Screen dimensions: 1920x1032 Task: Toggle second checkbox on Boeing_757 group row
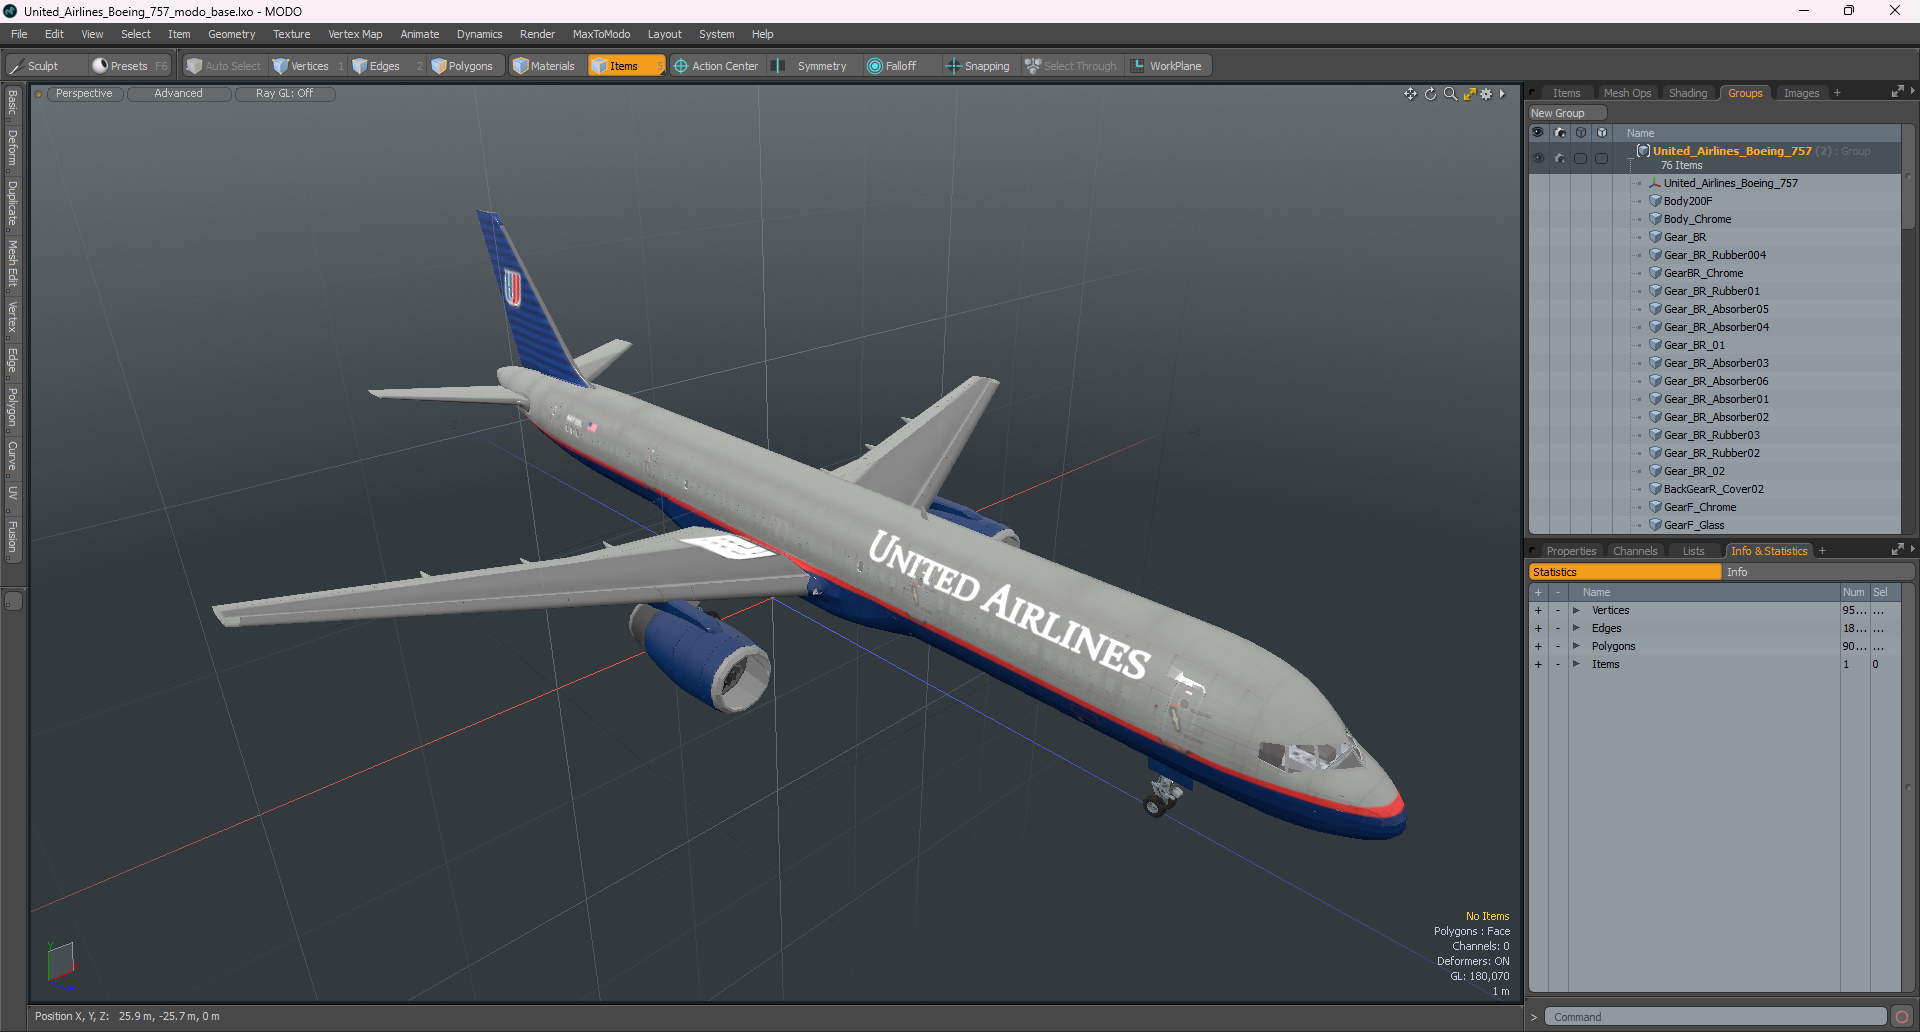click(x=1602, y=158)
